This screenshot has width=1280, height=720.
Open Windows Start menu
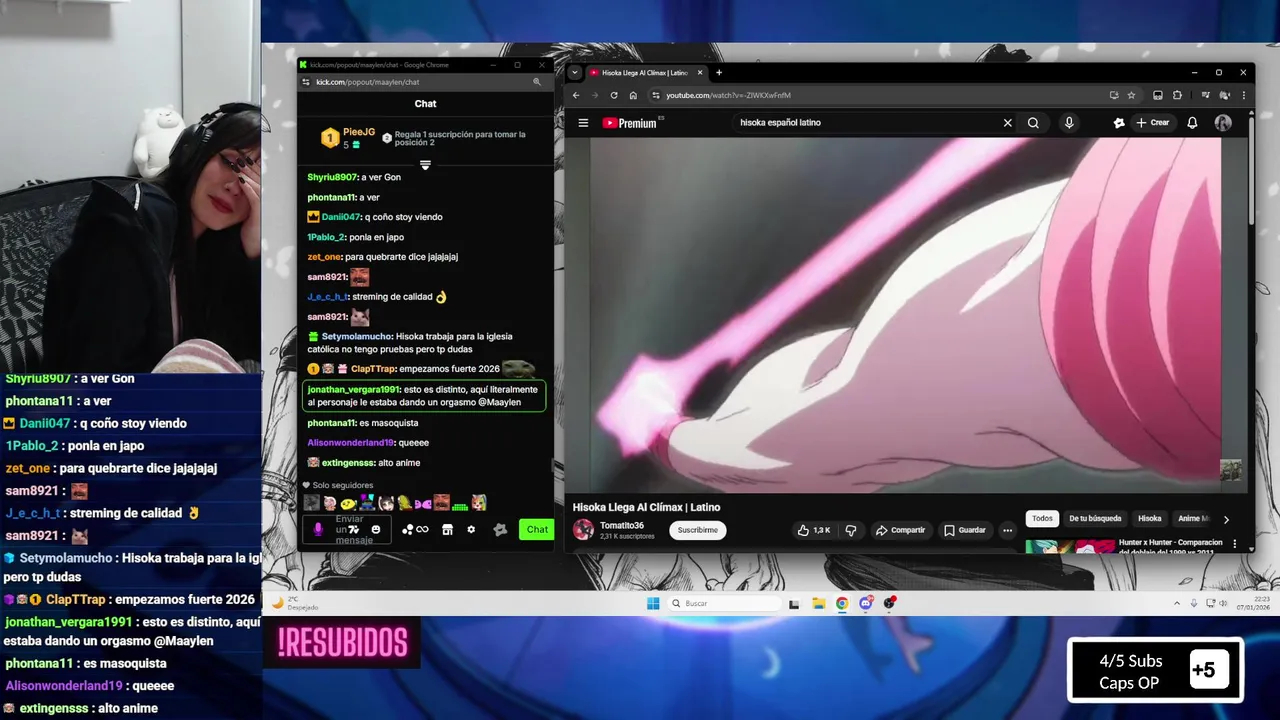click(653, 603)
